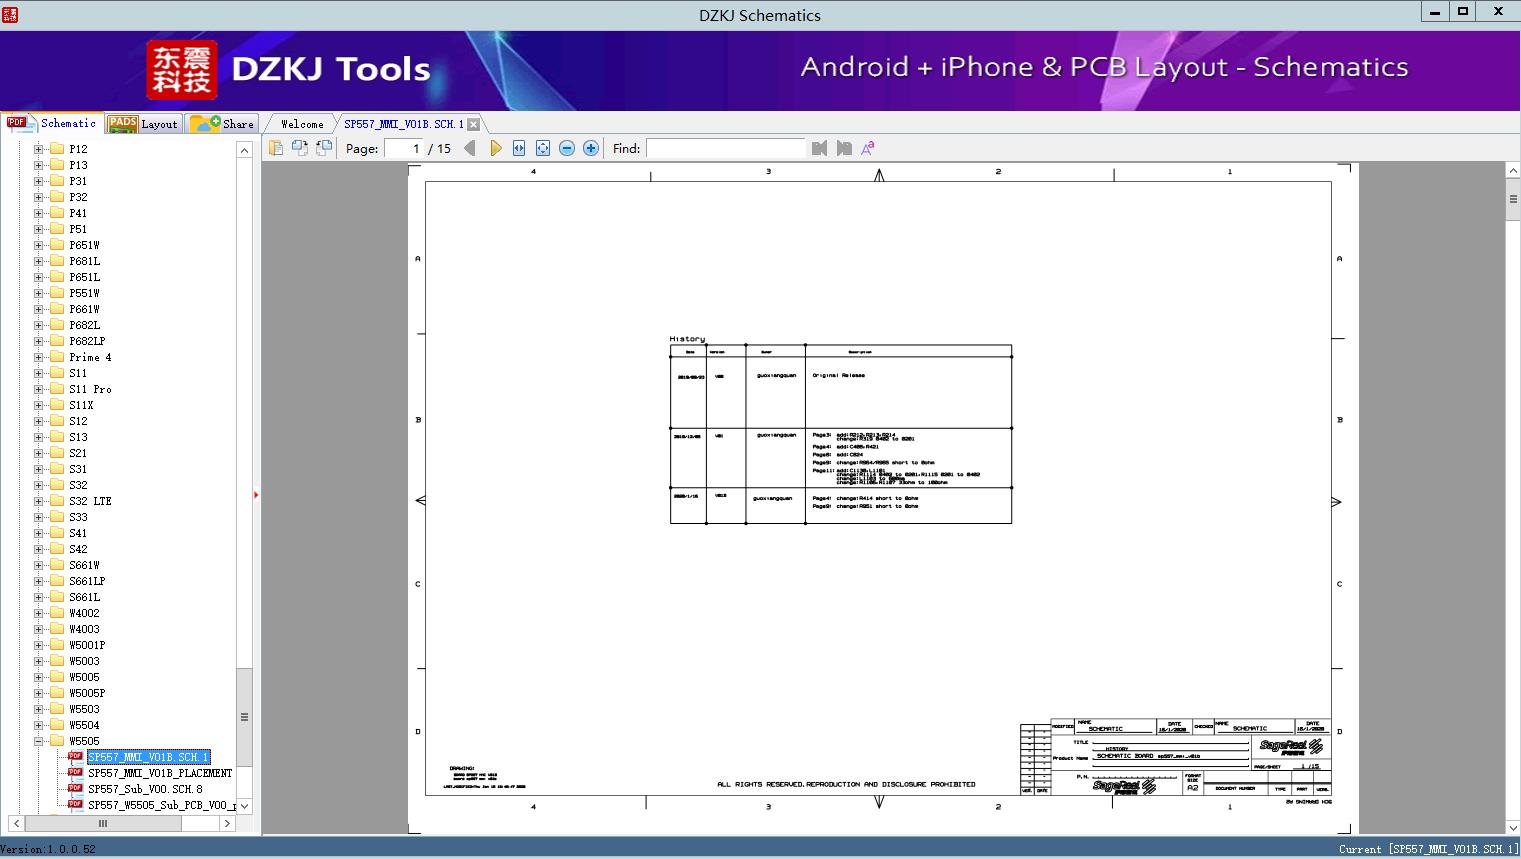Expand the Prime 4 folder
Viewport: 1521px width, 859px height.
39,357
